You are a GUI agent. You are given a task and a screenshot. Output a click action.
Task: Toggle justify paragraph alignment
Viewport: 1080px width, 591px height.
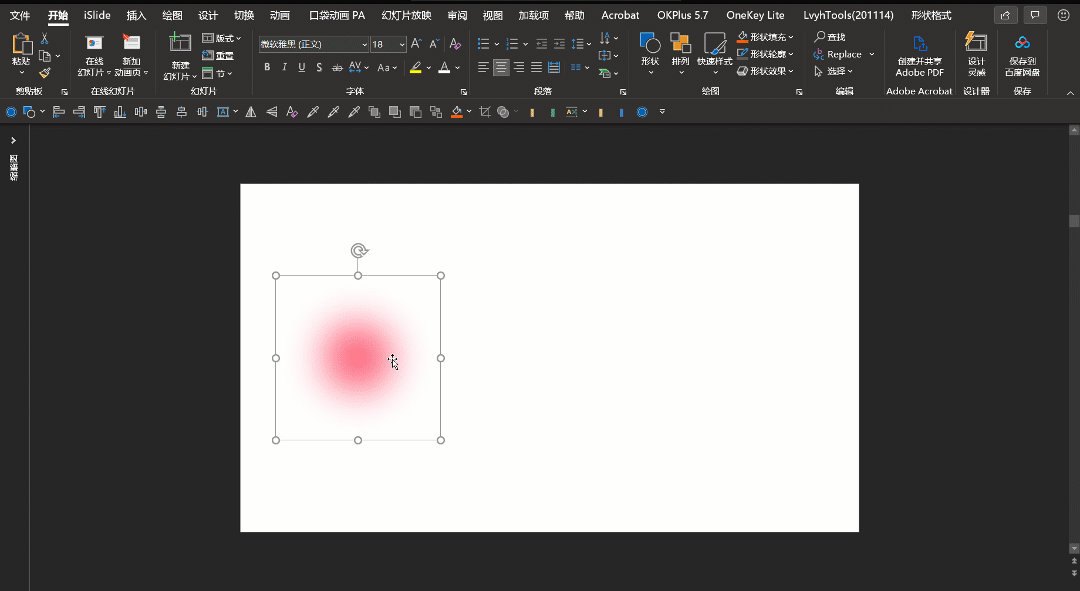(x=536, y=68)
